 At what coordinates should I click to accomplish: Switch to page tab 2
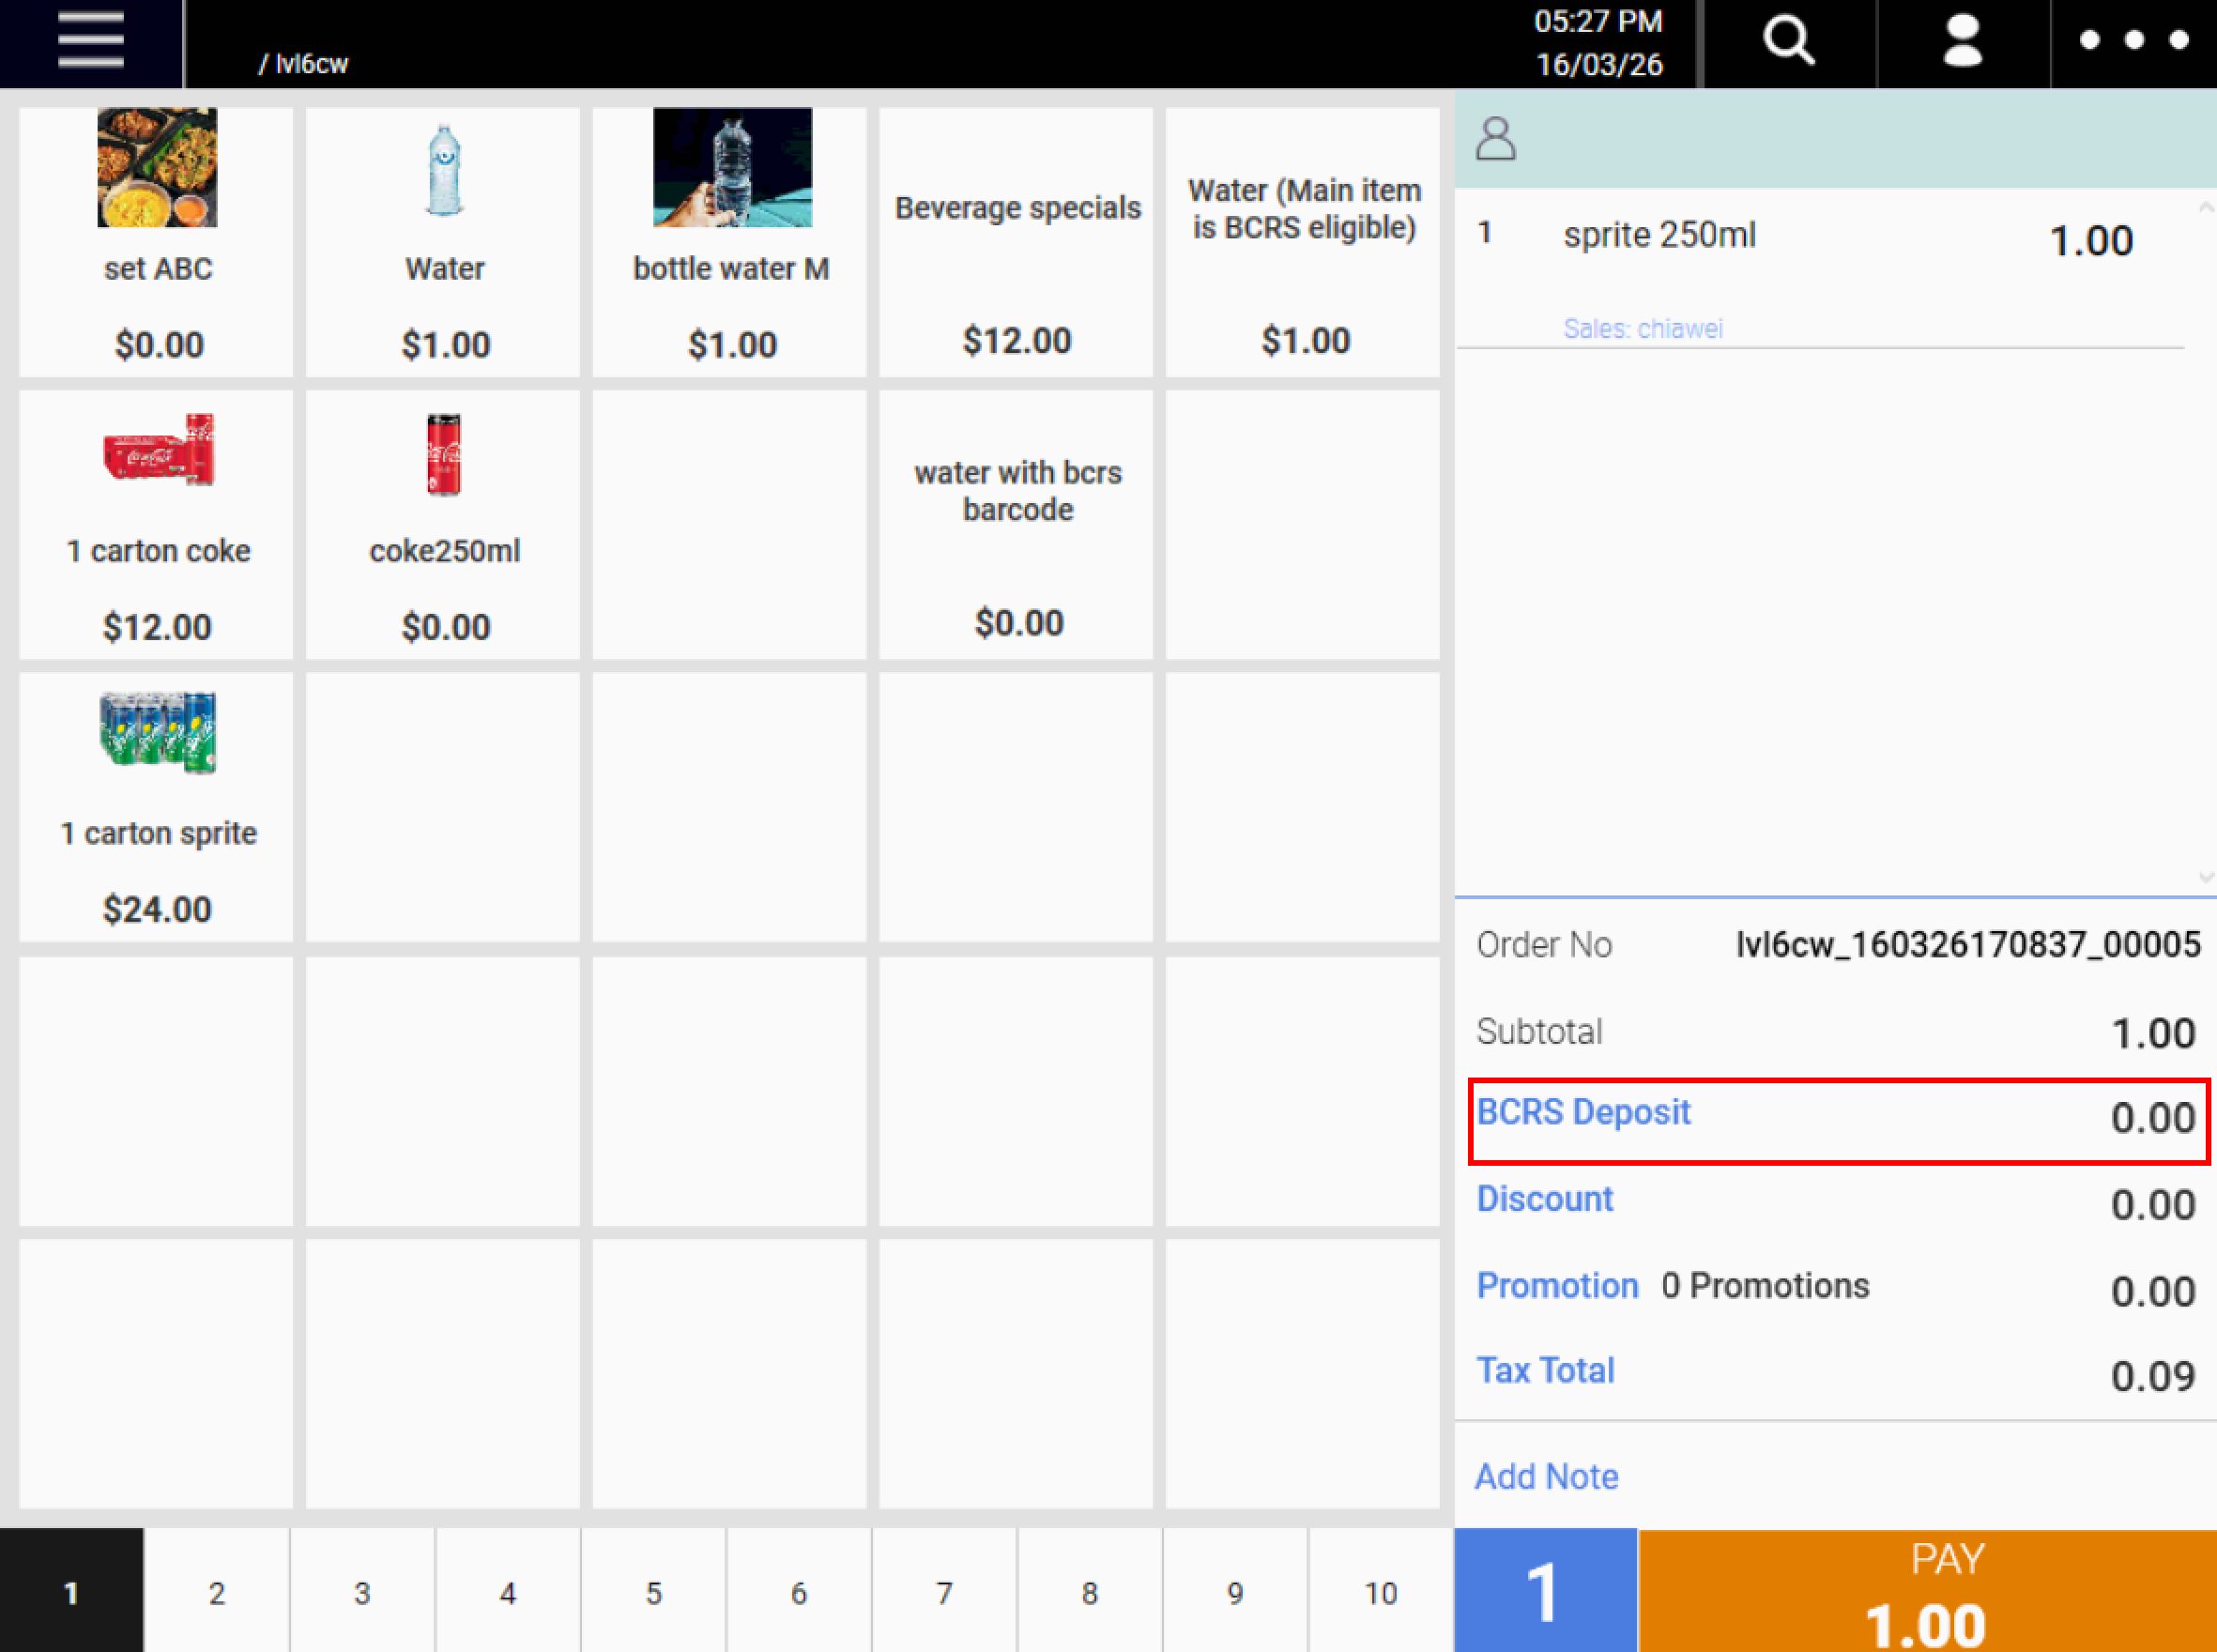pyautogui.click(x=216, y=1593)
